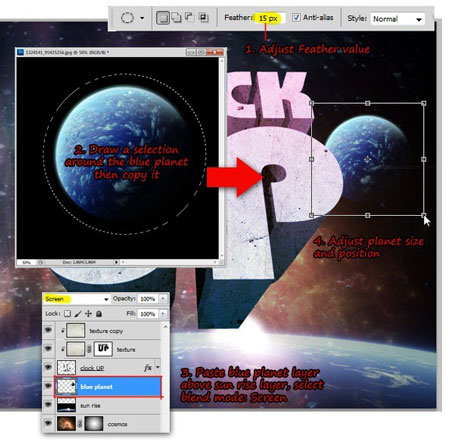This screenshot has width=450, height=446.
Task: Choose the Subtract from selection mode
Action: (189, 17)
